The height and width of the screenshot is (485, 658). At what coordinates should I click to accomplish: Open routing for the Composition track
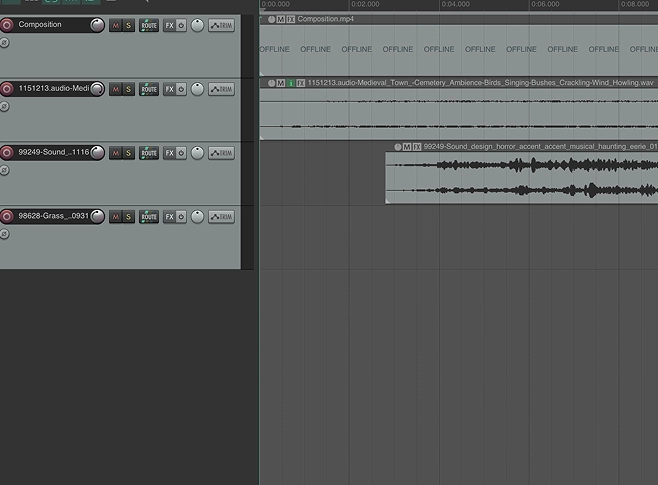[x=149, y=26]
